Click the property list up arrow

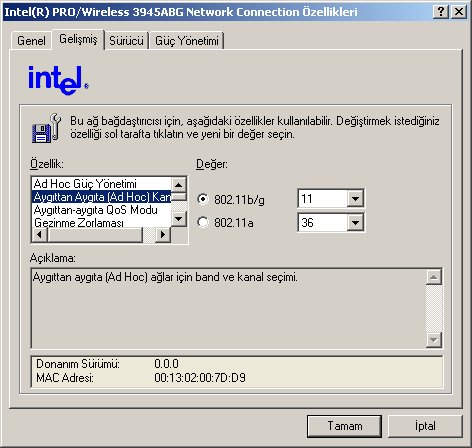click(x=179, y=185)
